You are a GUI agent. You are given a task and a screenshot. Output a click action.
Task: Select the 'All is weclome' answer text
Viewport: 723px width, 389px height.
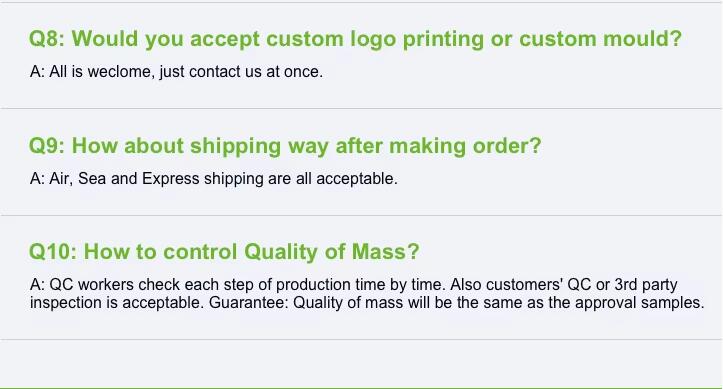(177, 72)
